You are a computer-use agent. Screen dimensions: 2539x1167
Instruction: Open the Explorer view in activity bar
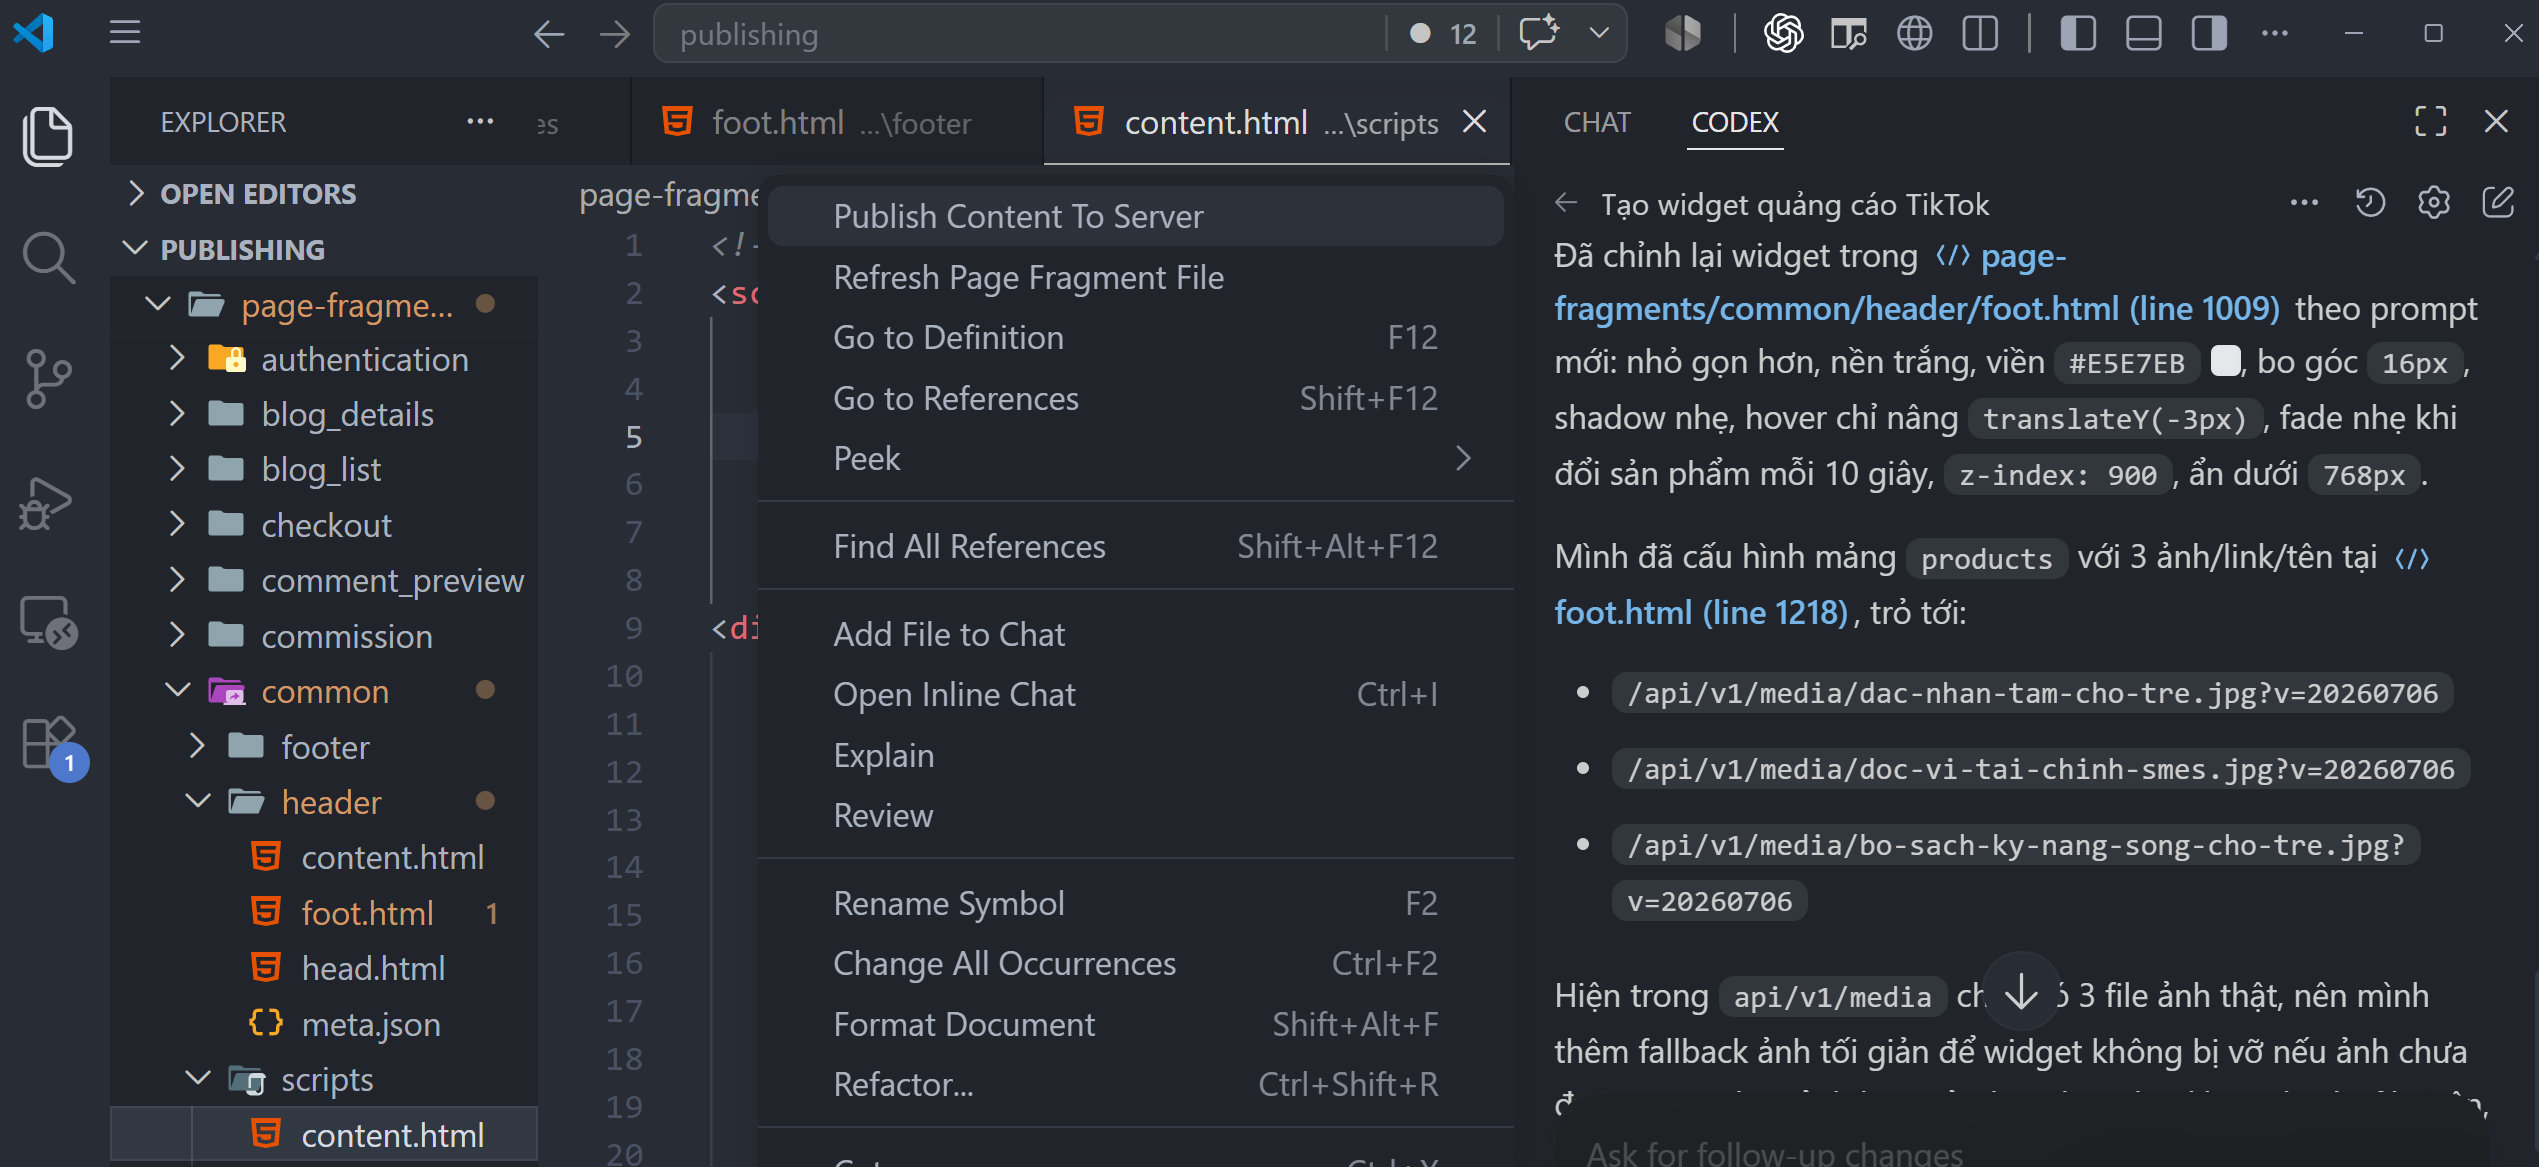point(47,137)
